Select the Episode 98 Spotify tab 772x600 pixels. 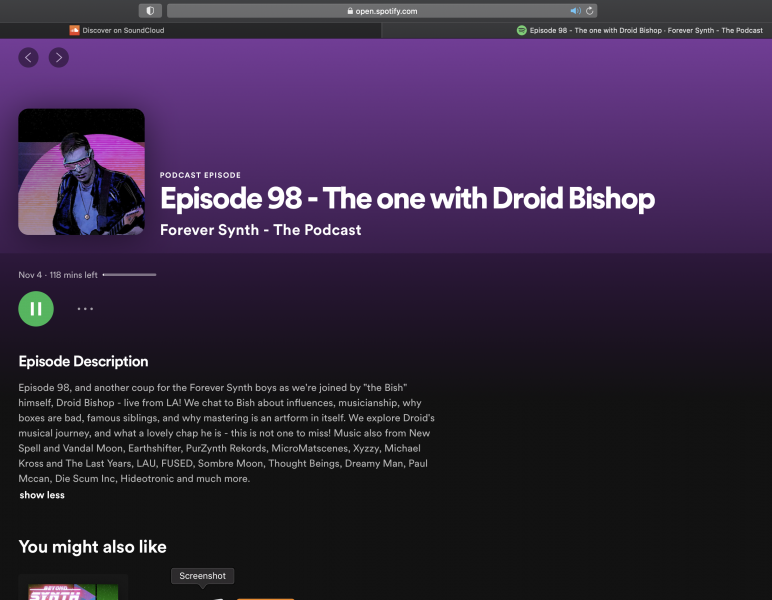(x=577, y=31)
